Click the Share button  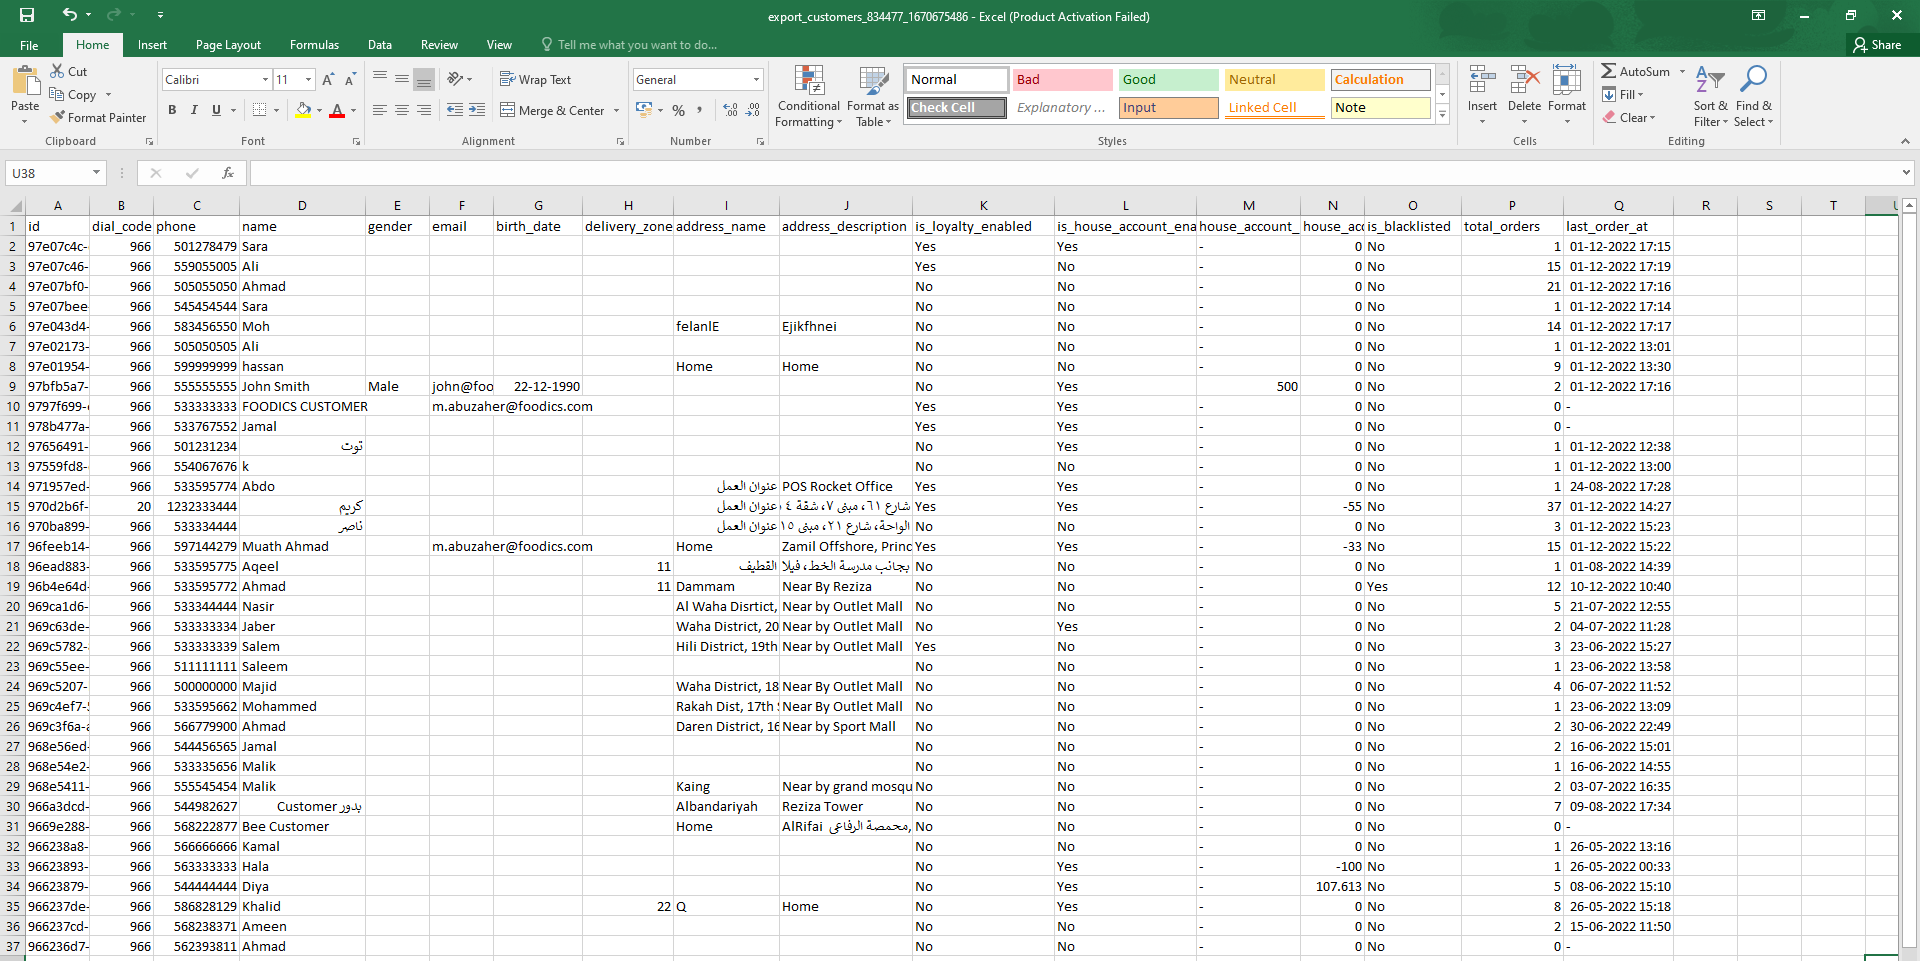pos(1877,45)
